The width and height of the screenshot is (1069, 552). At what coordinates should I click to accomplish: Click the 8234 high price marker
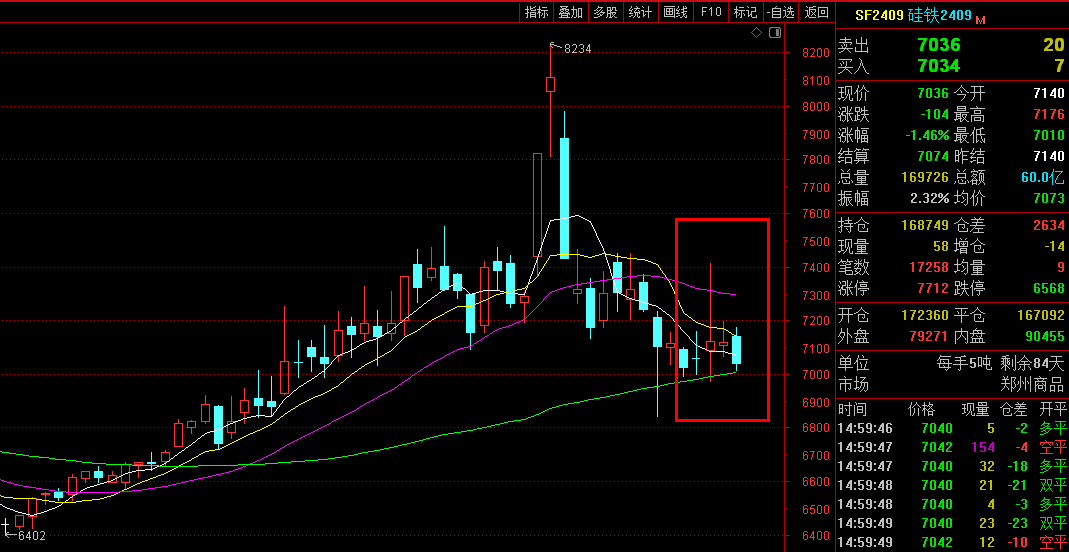[578, 48]
